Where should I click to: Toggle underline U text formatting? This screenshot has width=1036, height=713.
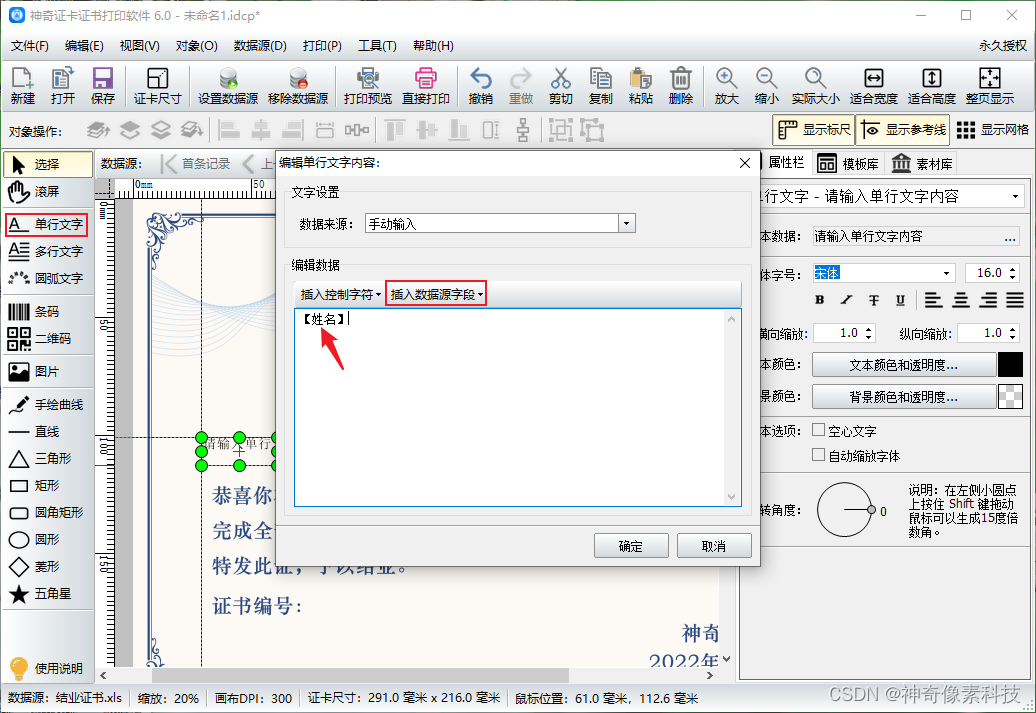tap(900, 300)
